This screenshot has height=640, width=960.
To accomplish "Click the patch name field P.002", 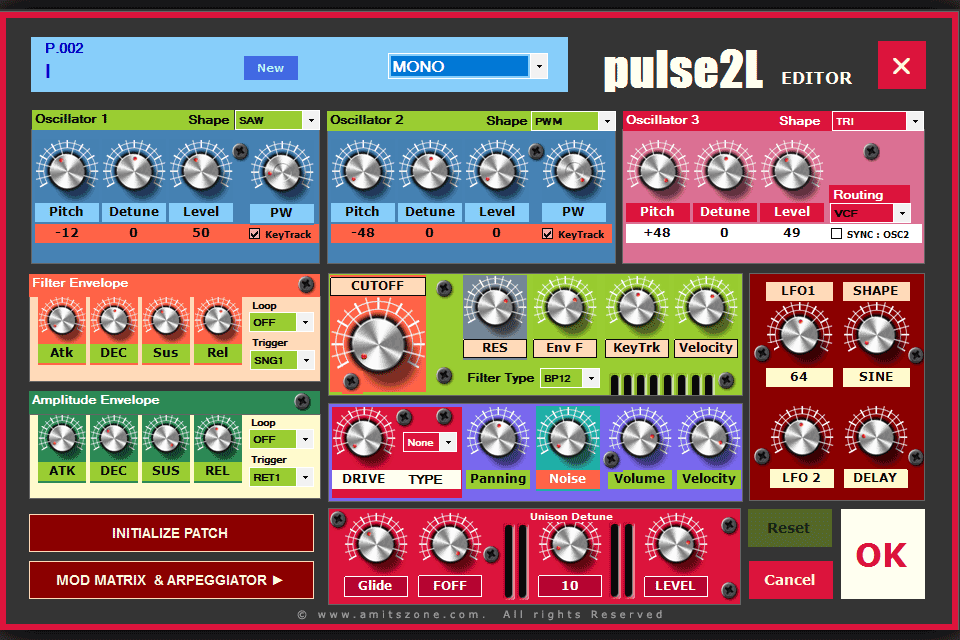I will click(x=62, y=48).
